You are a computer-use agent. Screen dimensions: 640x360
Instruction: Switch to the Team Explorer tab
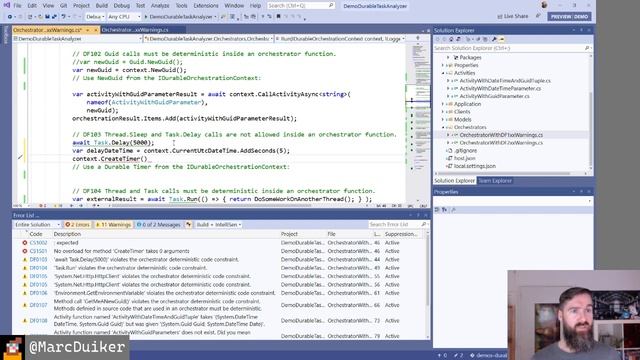pyautogui.click(x=495, y=181)
